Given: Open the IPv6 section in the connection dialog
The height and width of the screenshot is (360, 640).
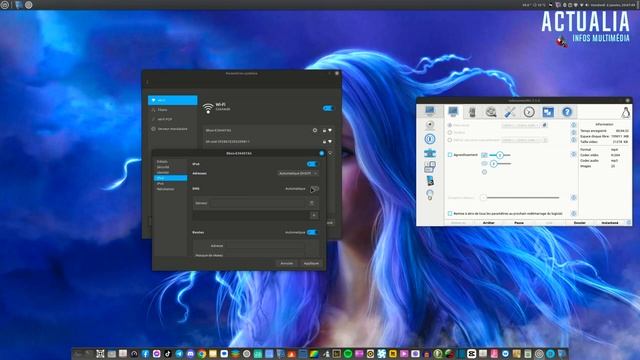Looking at the screenshot, I should tap(171, 184).
